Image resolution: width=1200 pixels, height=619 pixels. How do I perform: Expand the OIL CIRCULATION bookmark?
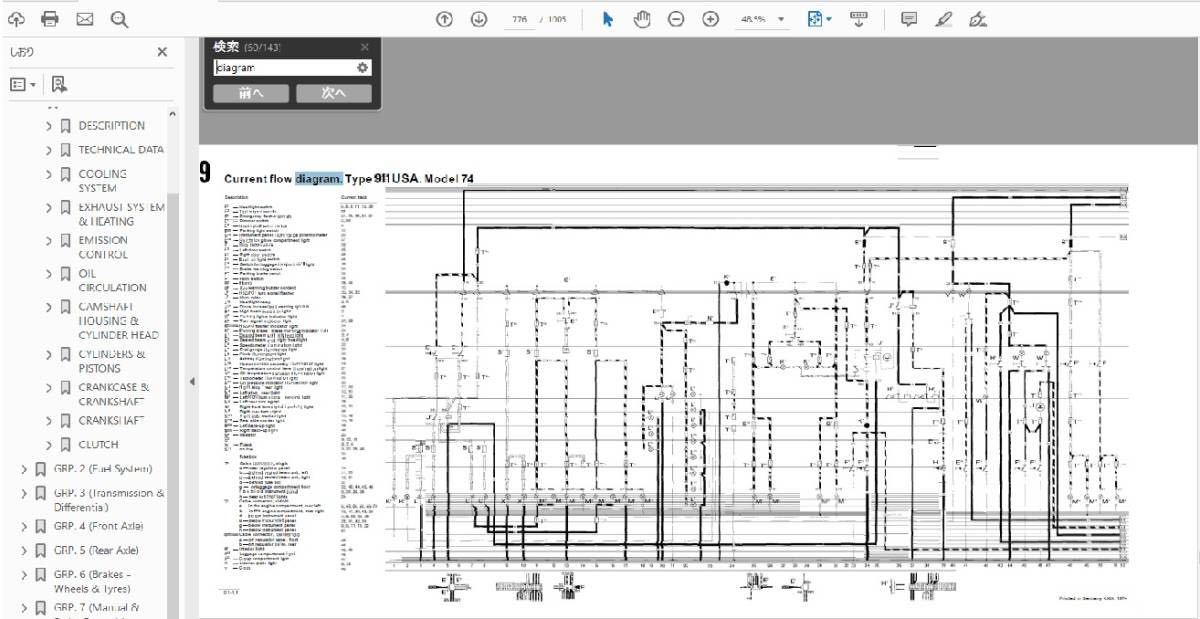(x=48, y=273)
